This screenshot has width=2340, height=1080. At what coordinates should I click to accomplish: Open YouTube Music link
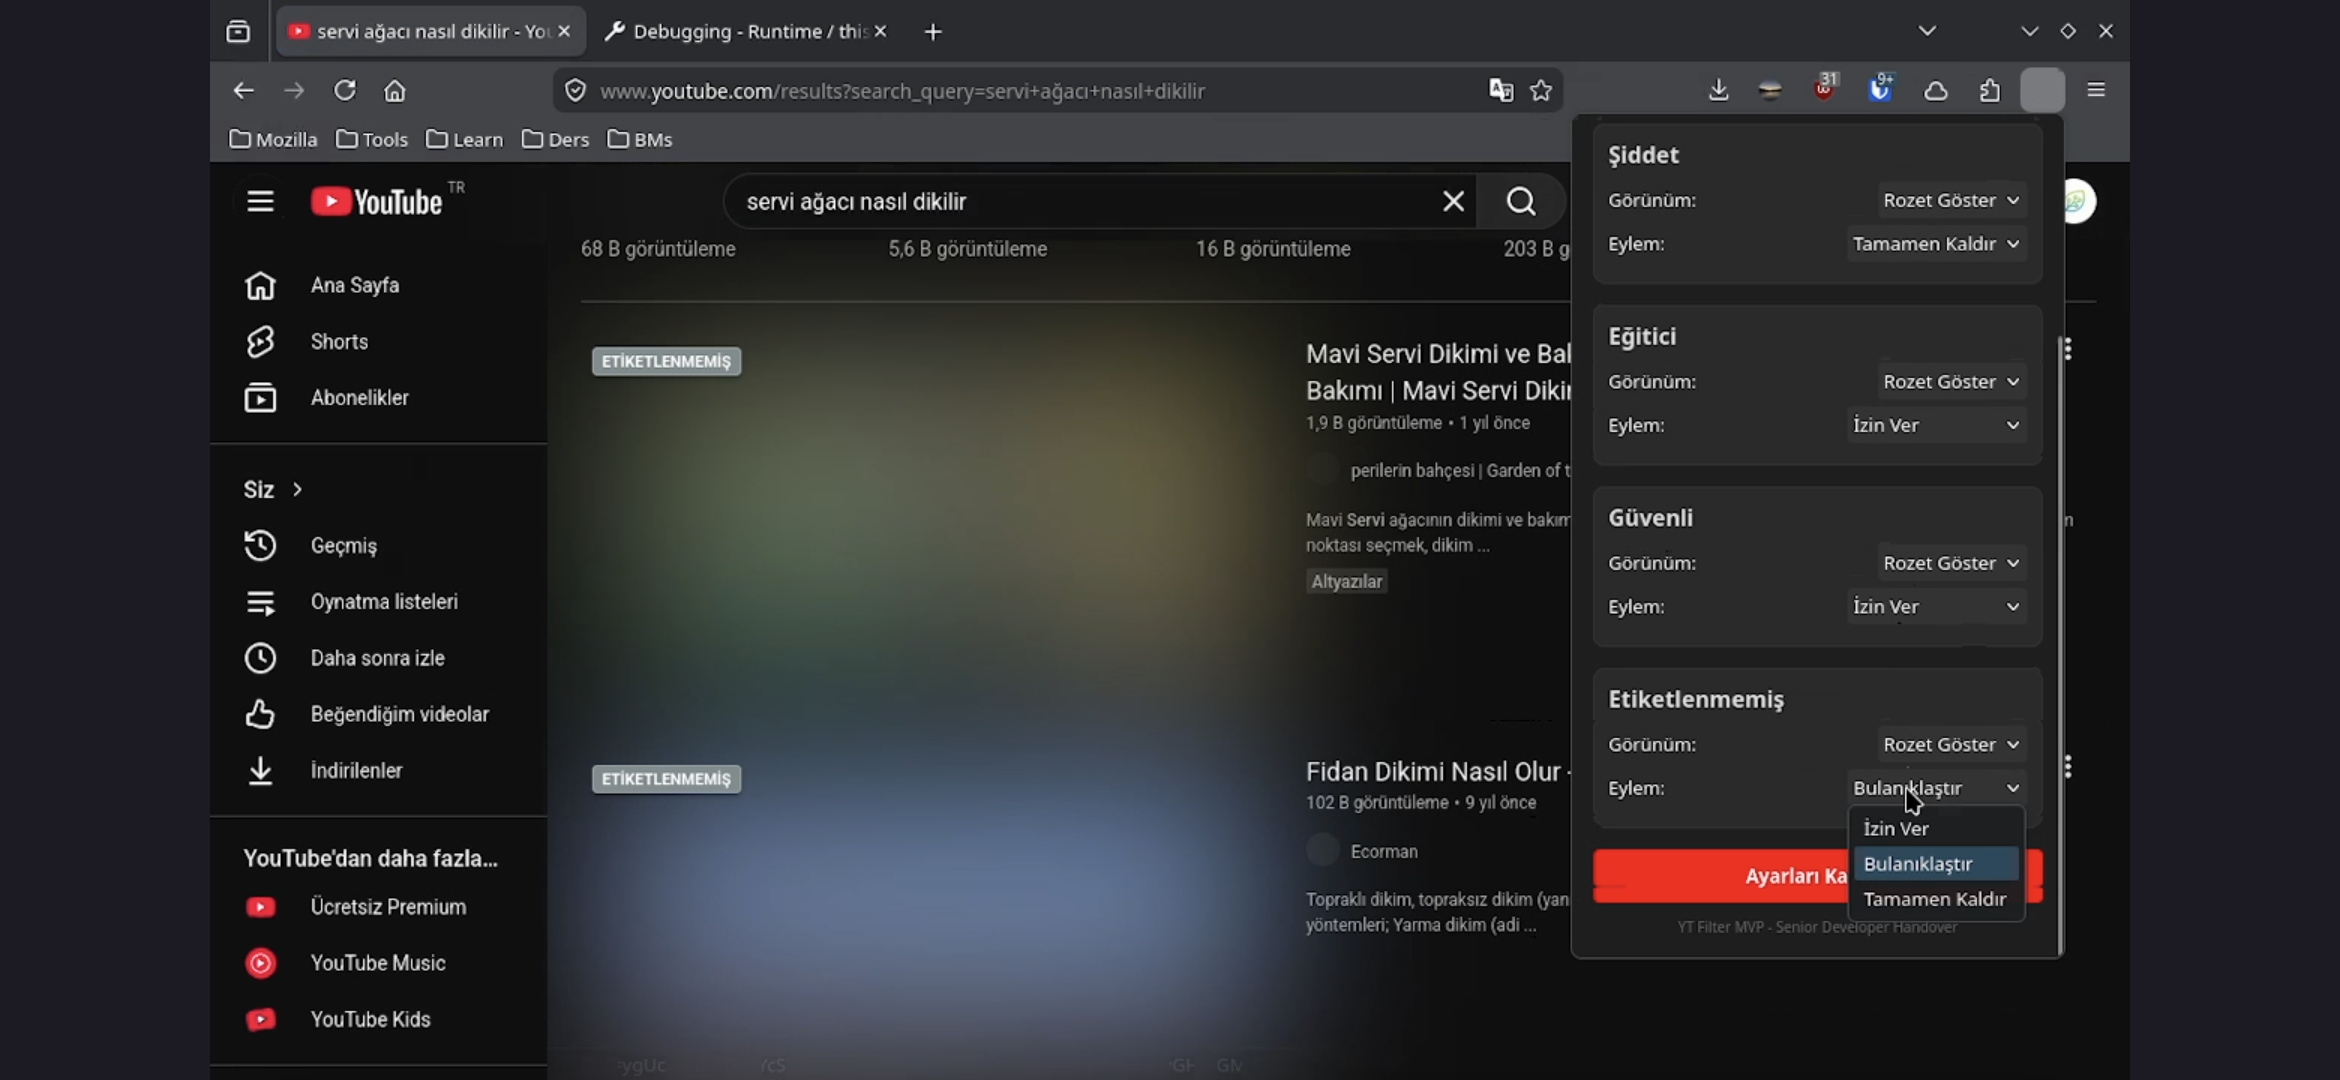coord(378,963)
